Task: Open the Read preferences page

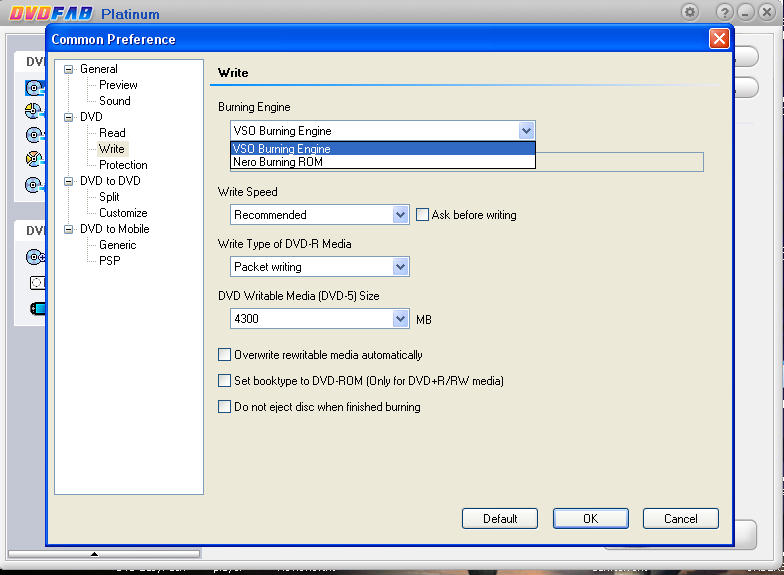Action: point(112,133)
